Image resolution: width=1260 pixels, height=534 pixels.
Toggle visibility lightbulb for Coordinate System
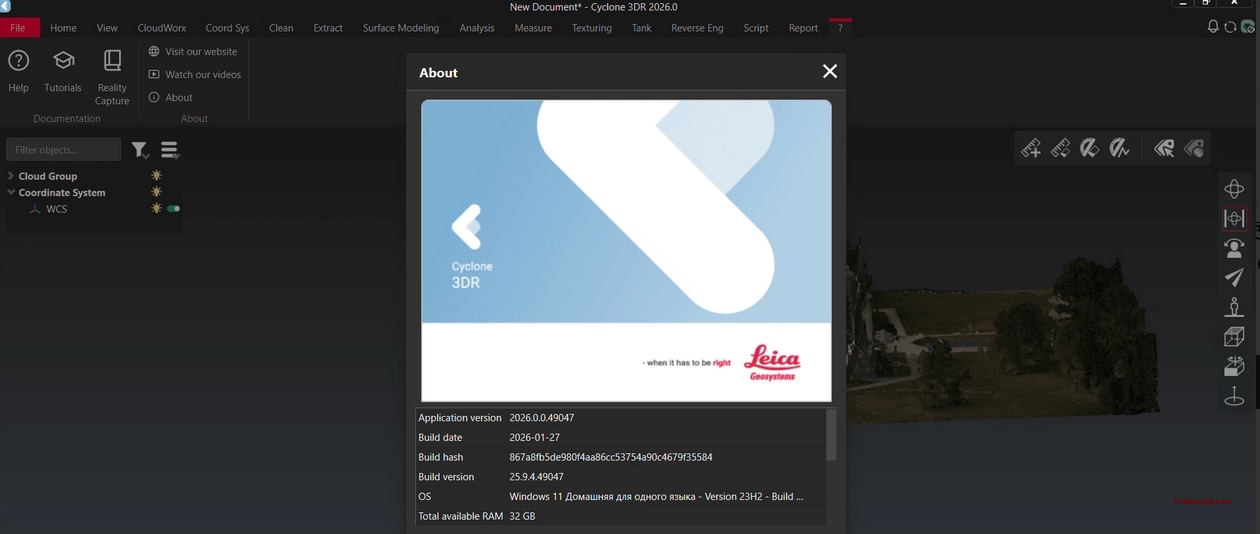(x=156, y=192)
